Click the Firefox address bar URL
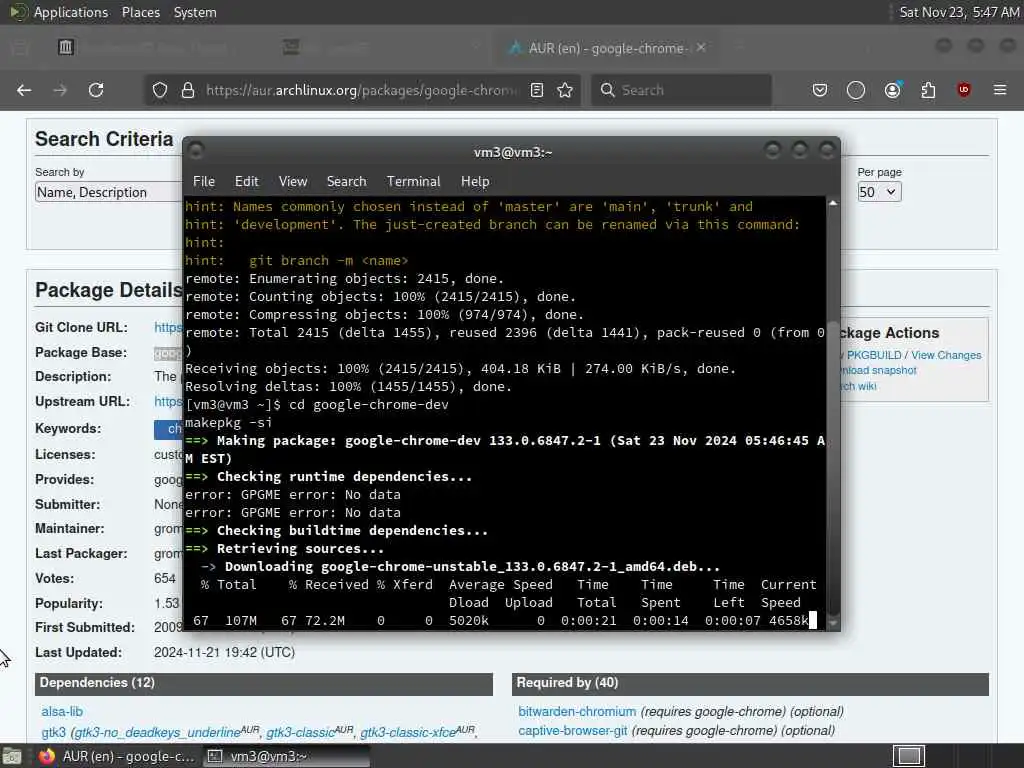Viewport: 1024px width, 768px height. pyautogui.click(x=361, y=90)
